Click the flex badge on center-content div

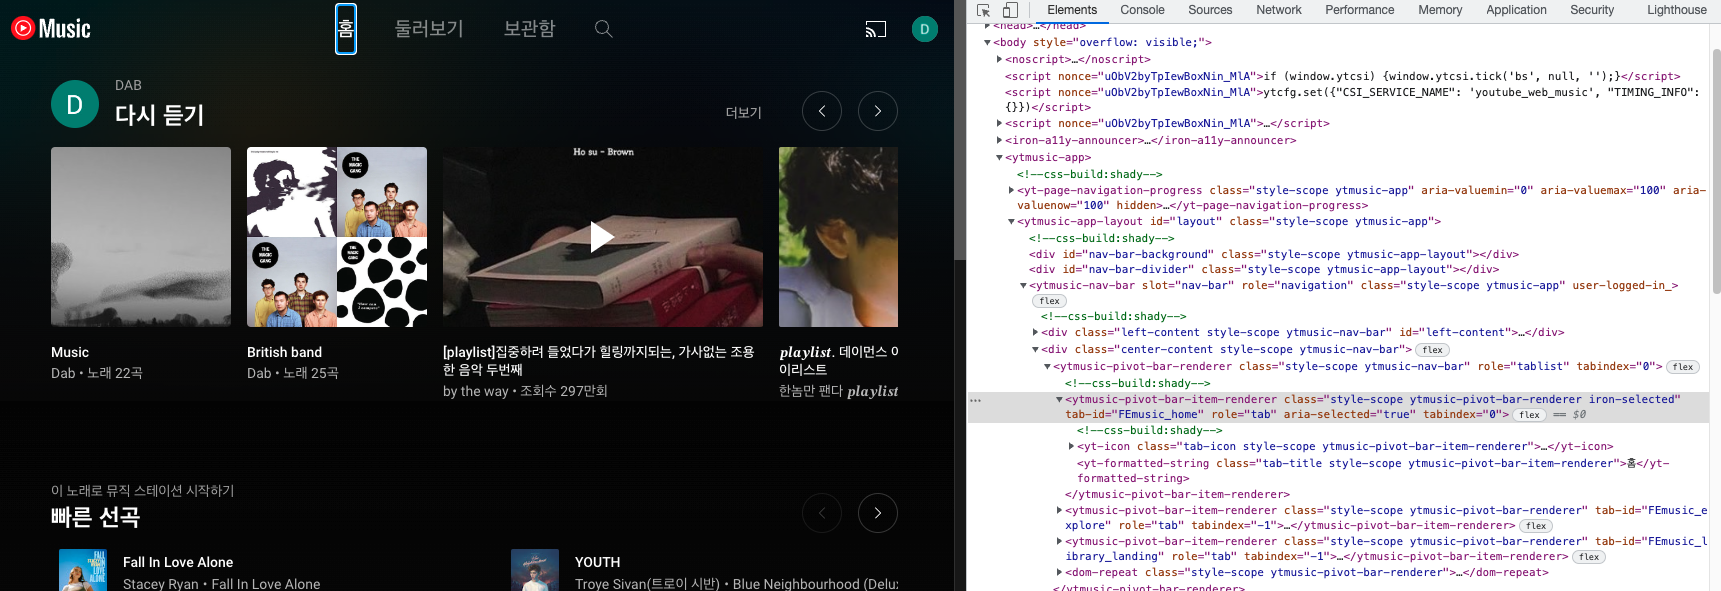tap(1433, 350)
